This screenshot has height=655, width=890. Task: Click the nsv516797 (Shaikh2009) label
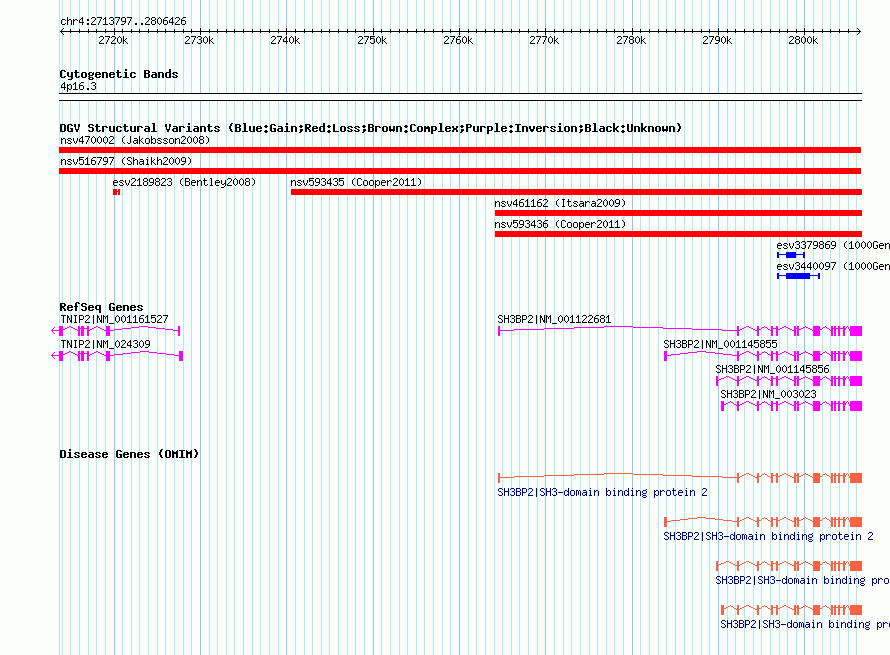click(126, 161)
